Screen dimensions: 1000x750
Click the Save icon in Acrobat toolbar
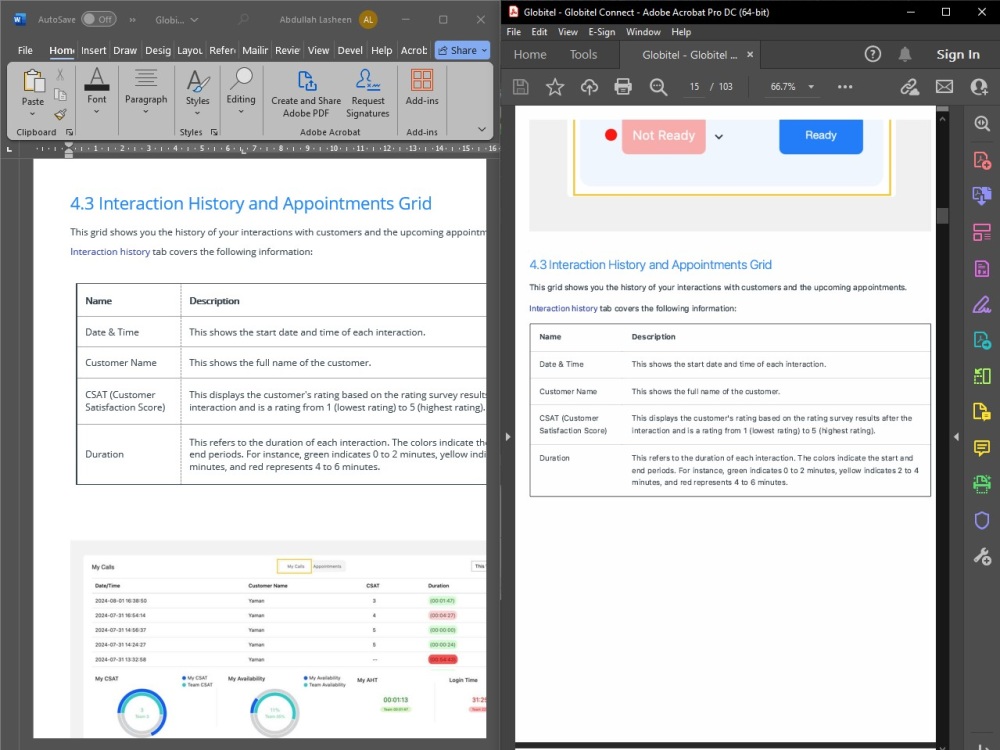tap(520, 87)
